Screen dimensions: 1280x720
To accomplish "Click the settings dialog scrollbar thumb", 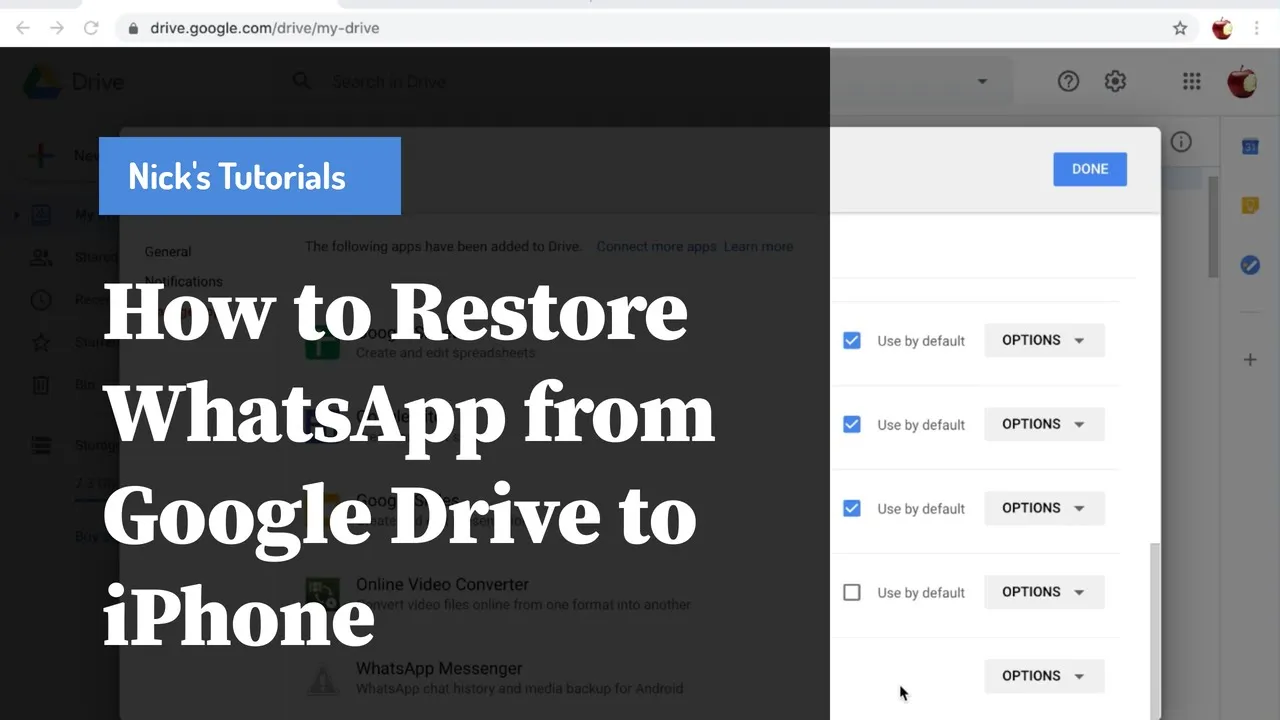I will [x=1155, y=629].
